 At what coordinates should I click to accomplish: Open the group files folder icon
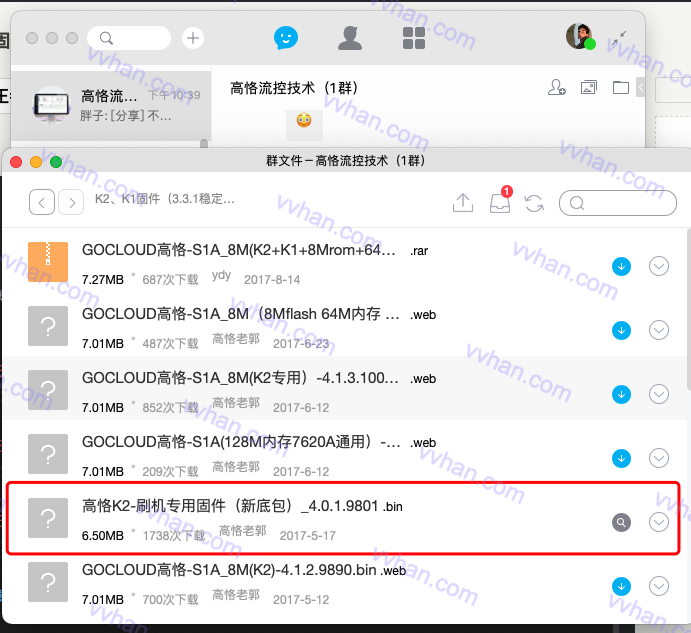pyautogui.click(x=621, y=87)
